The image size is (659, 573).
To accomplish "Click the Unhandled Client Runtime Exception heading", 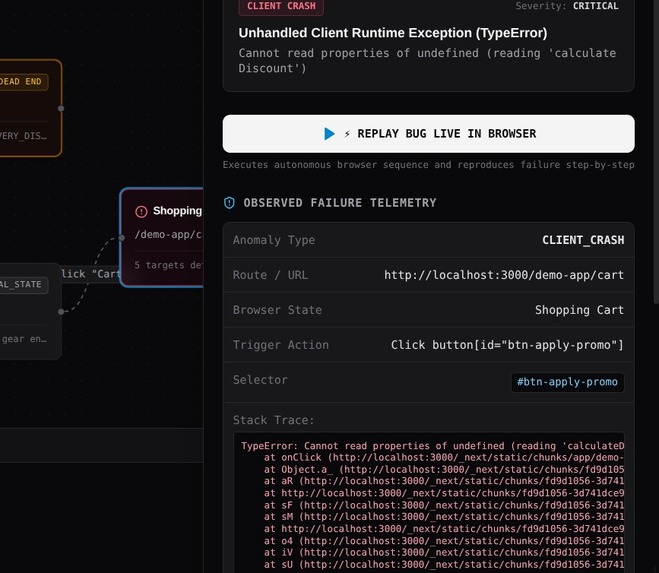I will point(393,33).
